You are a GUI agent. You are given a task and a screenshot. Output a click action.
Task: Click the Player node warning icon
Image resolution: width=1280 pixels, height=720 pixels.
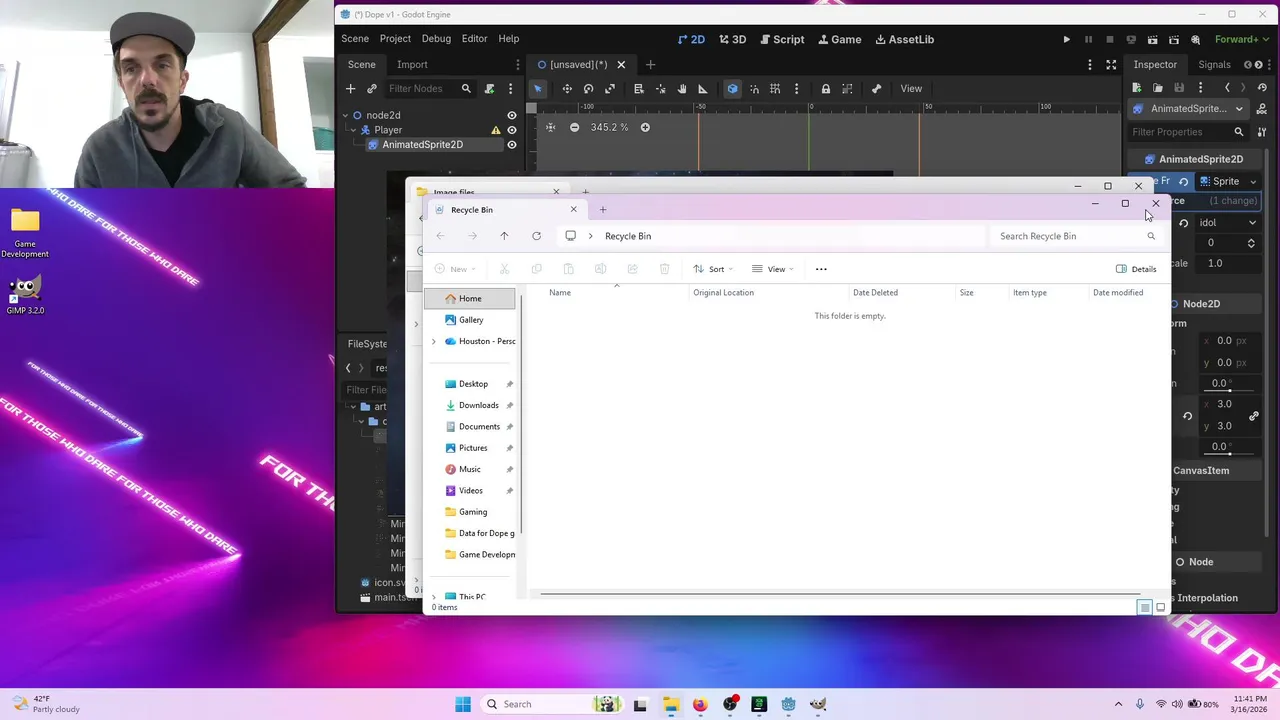(495, 130)
